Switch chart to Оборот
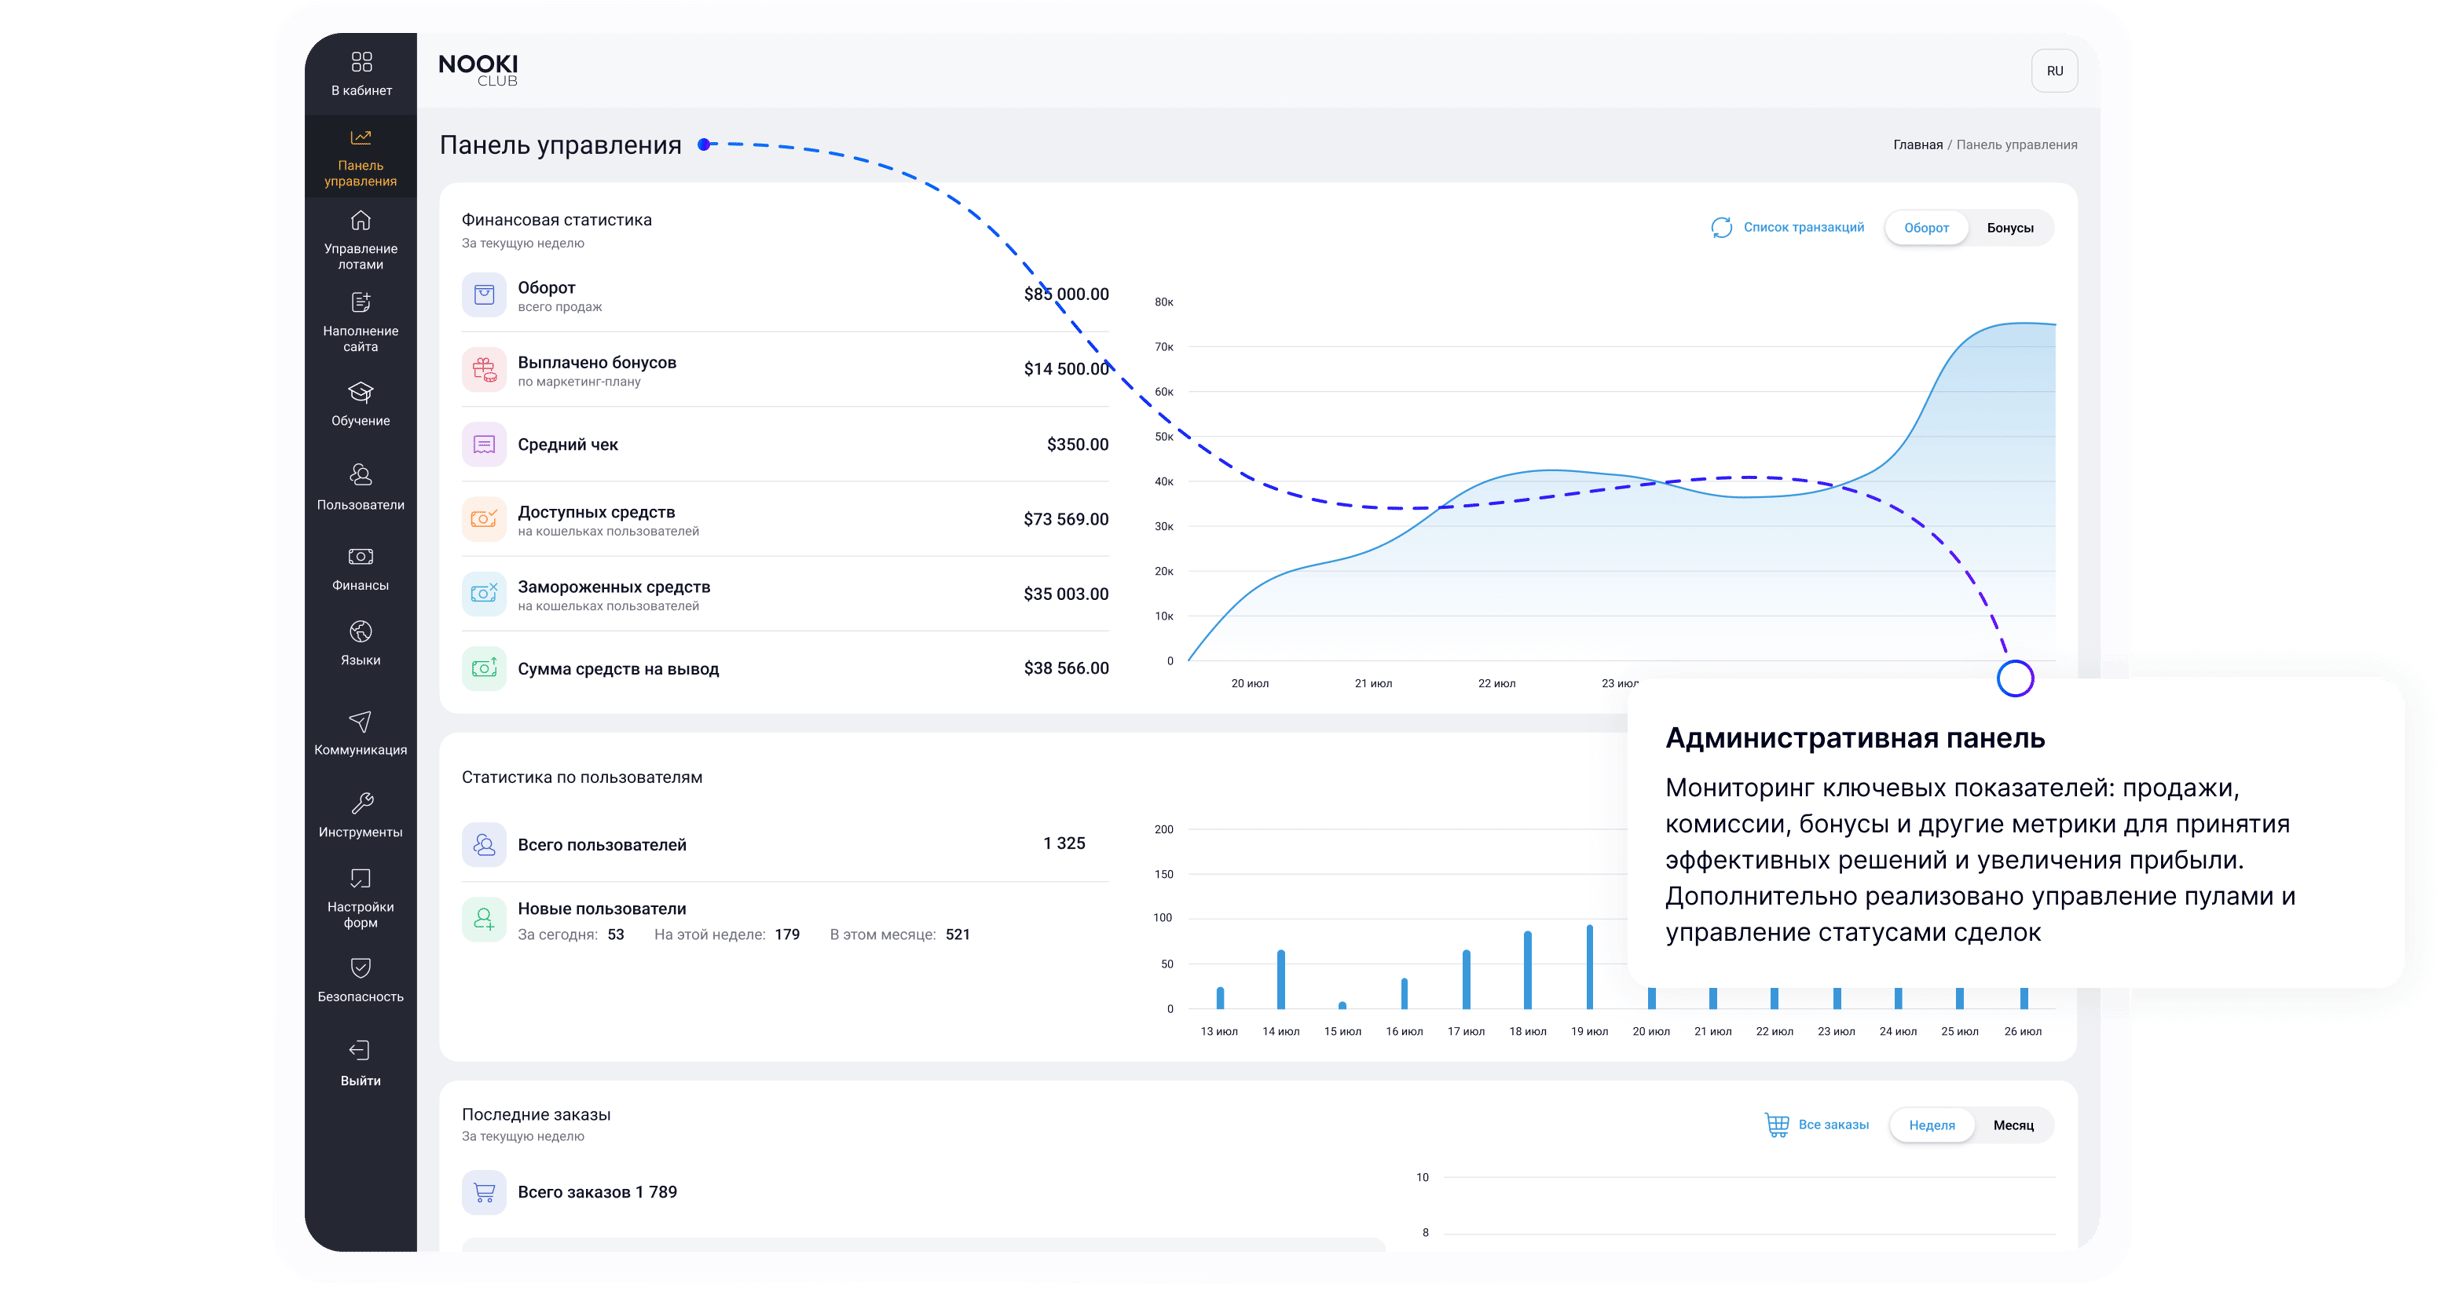Image resolution: width=2454 pixels, height=1302 pixels. click(x=1925, y=228)
